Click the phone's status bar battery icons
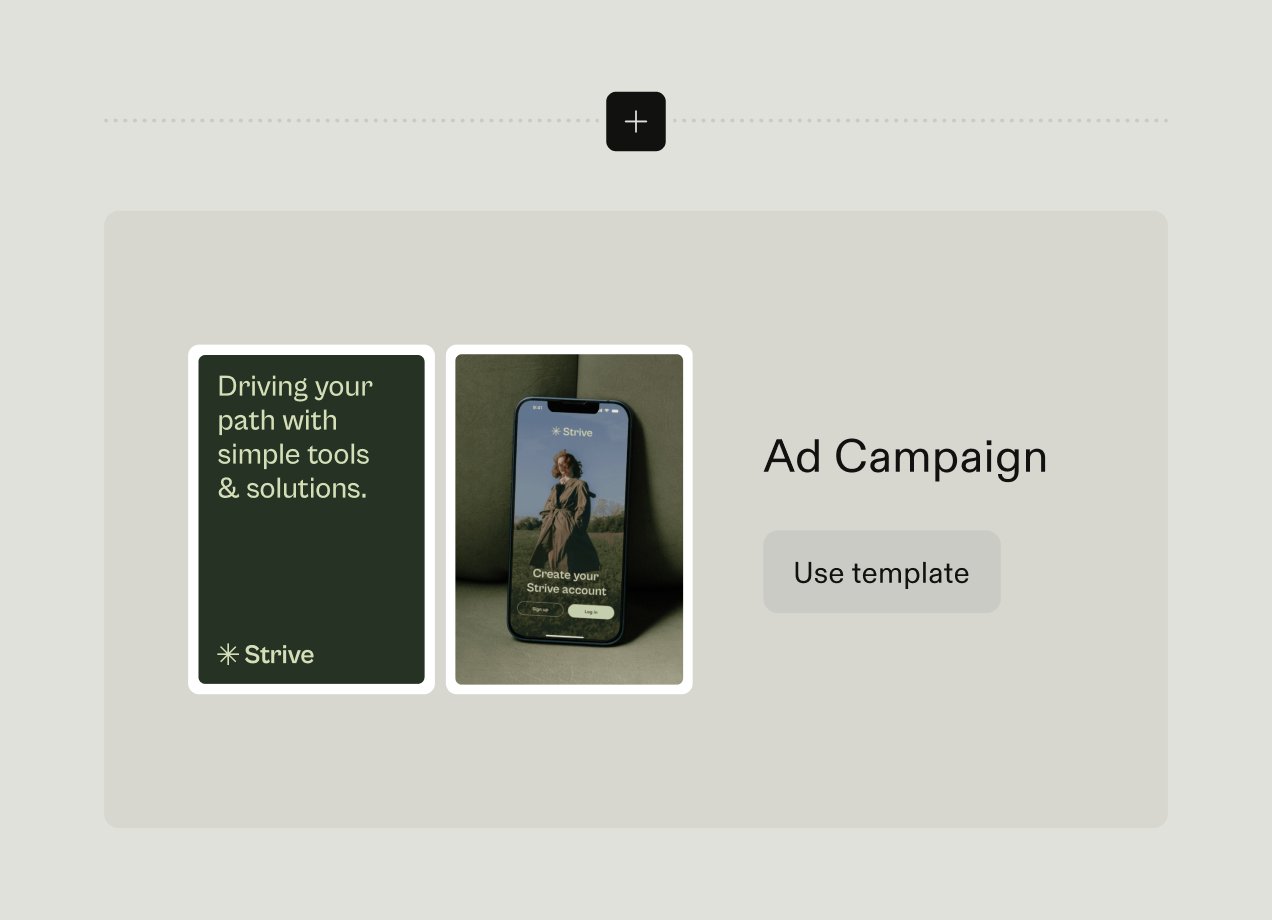 [608, 408]
